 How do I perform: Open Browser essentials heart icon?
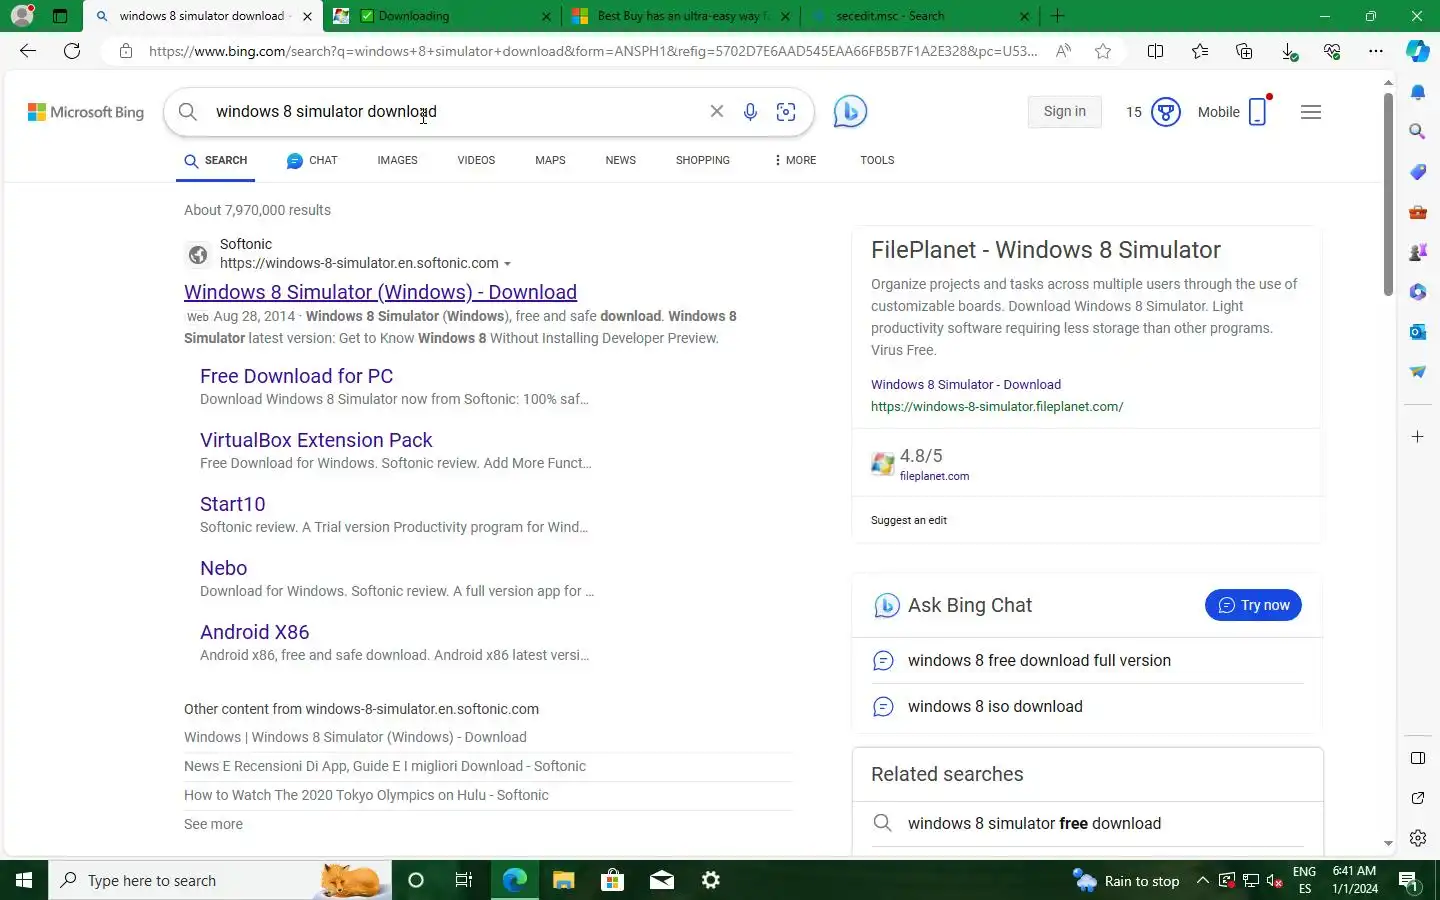tap(1332, 51)
